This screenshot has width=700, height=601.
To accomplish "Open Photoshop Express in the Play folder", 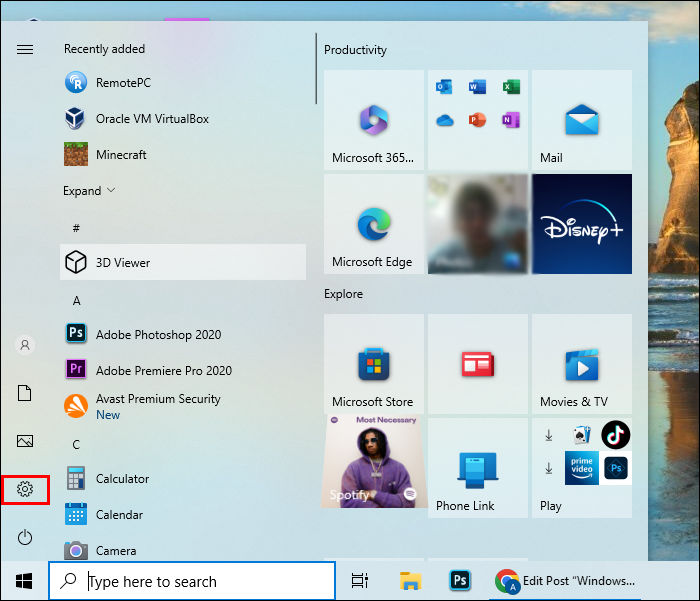I will pyautogui.click(x=616, y=468).
